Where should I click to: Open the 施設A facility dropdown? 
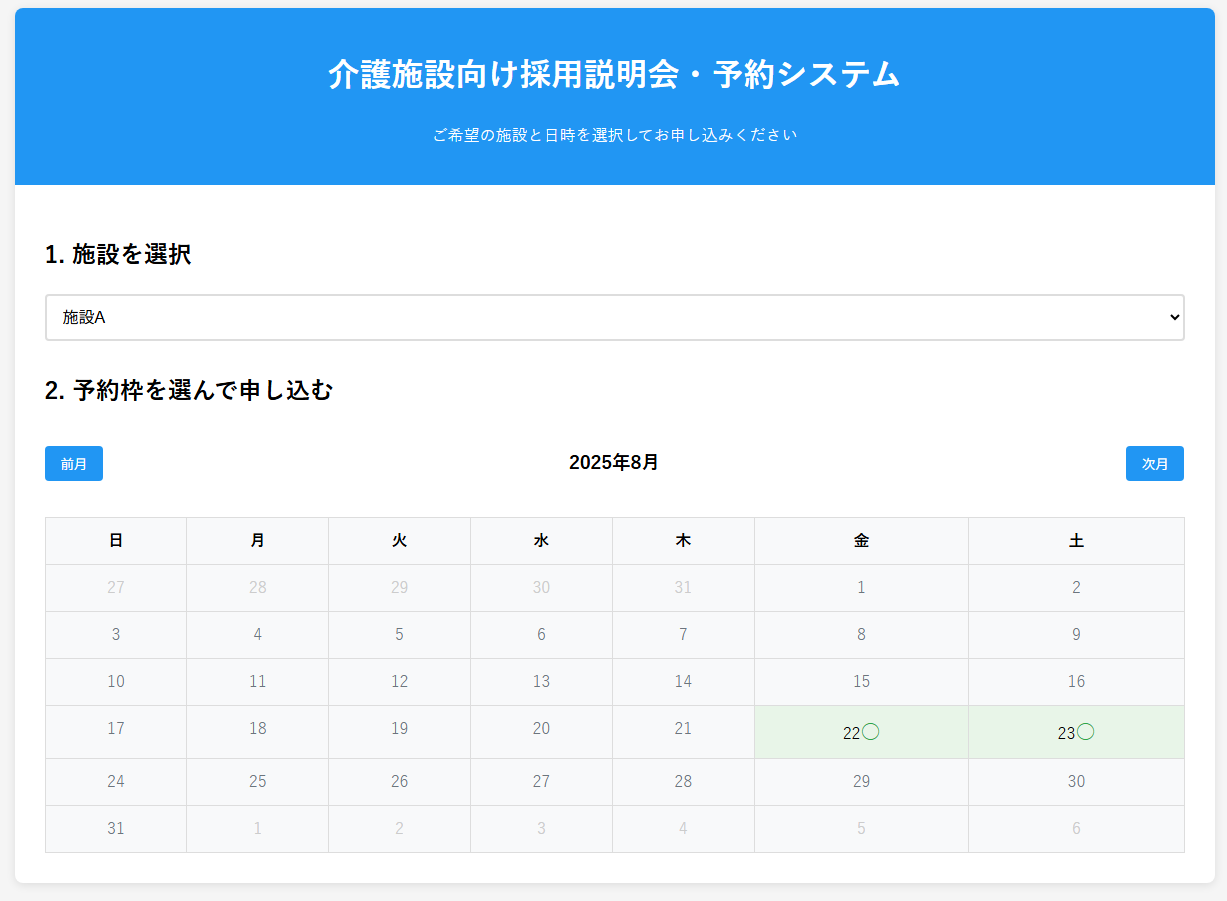pos(614,317)
